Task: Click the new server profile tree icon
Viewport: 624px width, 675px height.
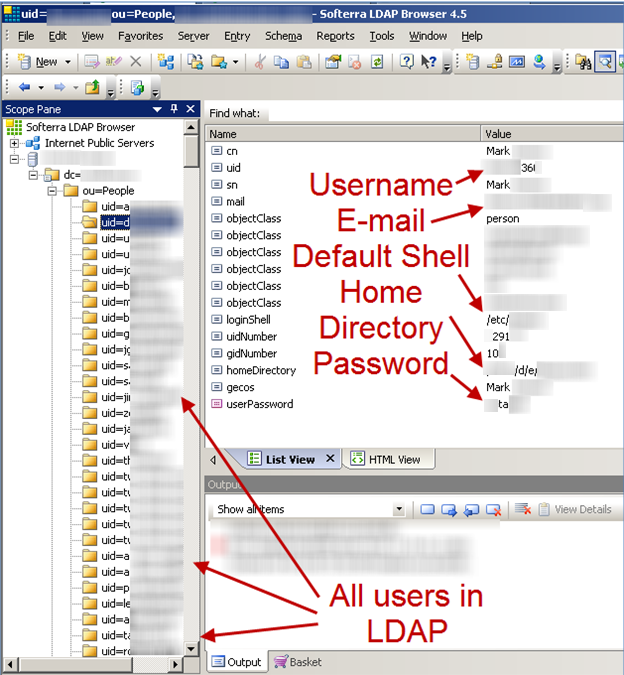Action: pos(166,62)
